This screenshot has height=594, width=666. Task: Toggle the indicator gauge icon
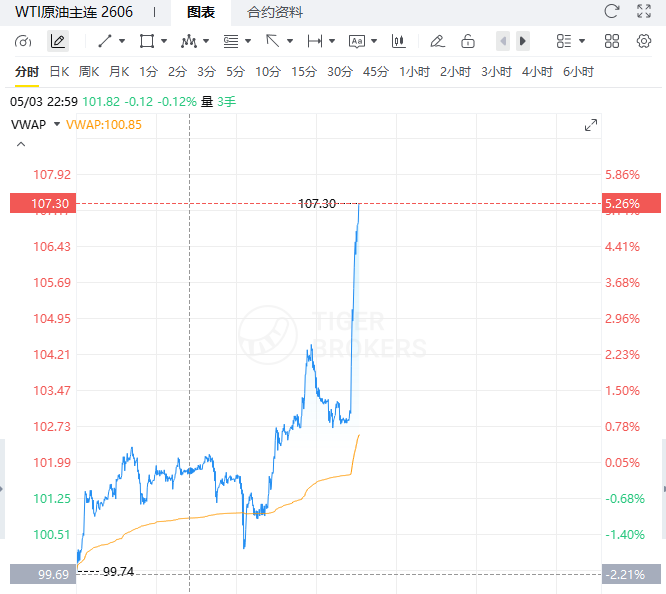pos(23,41)
